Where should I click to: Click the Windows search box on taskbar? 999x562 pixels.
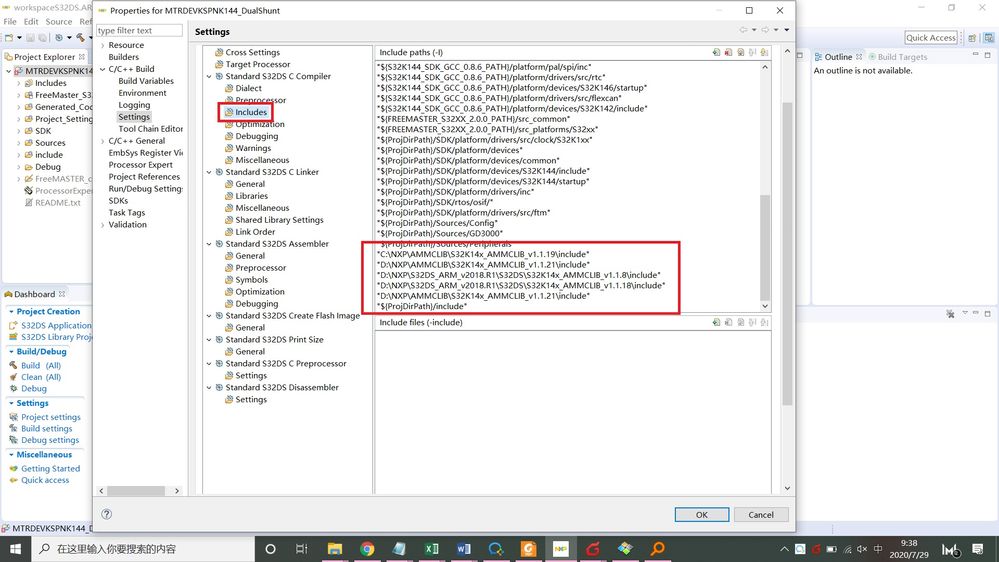click(143, 549)
